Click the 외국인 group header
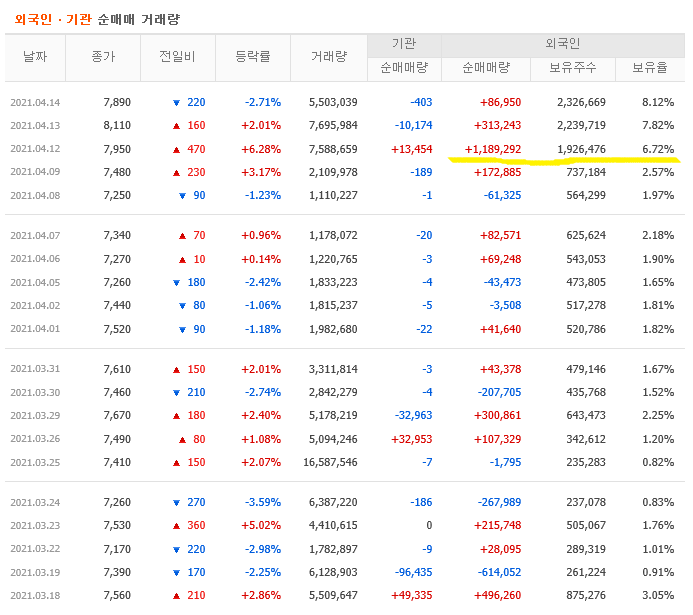The image size is (693, 615). [x=562, y=44]
